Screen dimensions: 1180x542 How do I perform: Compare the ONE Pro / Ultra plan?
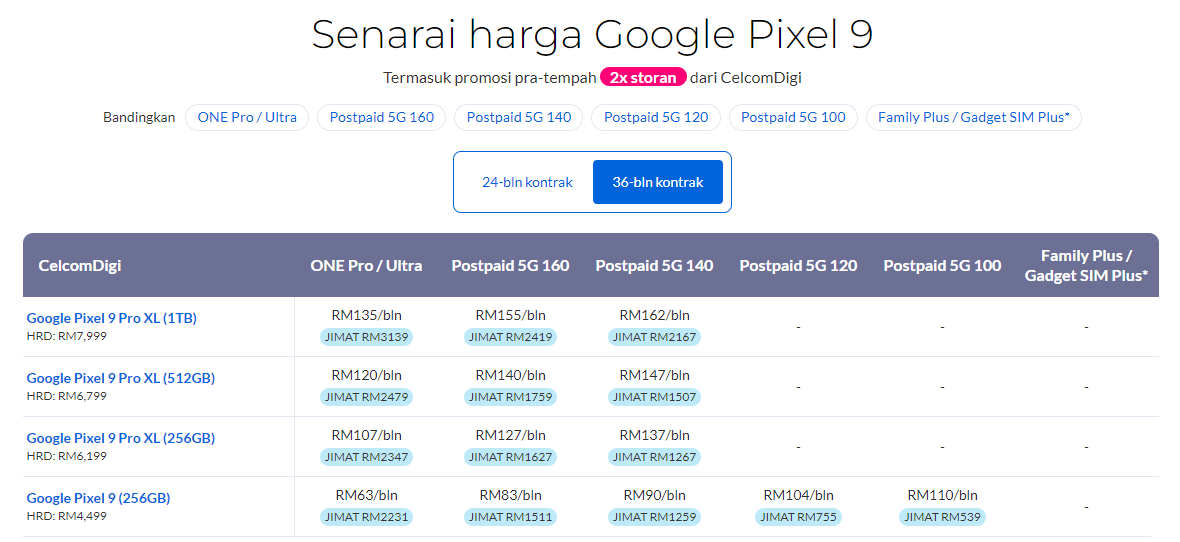(x=247, y=117)
